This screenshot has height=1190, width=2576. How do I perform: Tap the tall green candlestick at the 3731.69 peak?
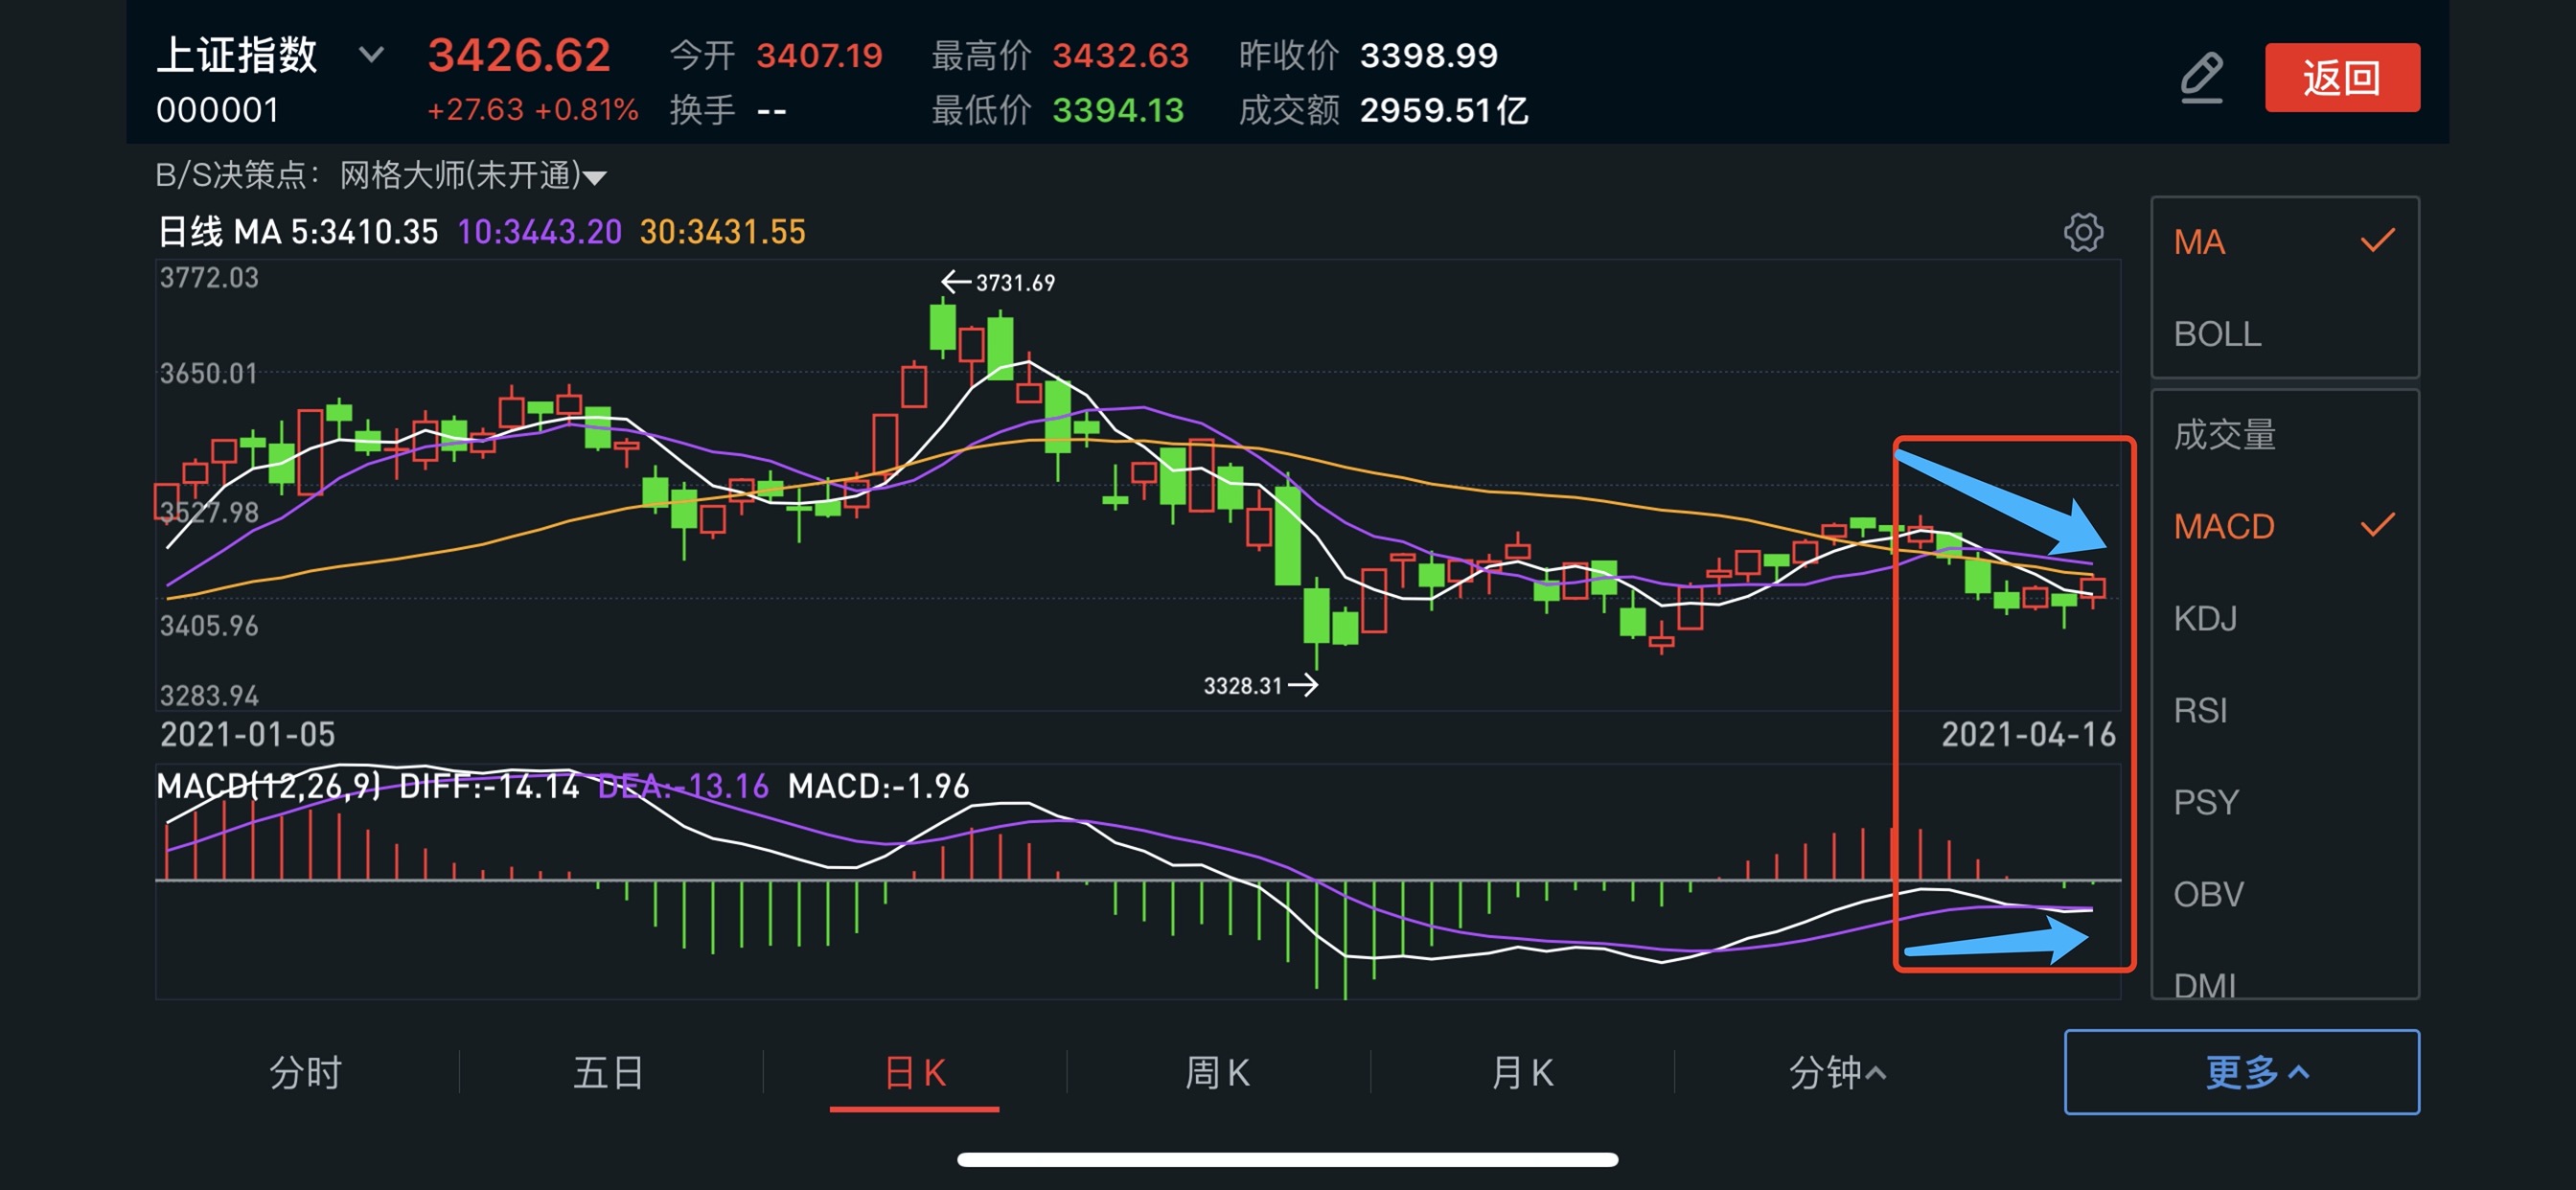tap(942, 326)
